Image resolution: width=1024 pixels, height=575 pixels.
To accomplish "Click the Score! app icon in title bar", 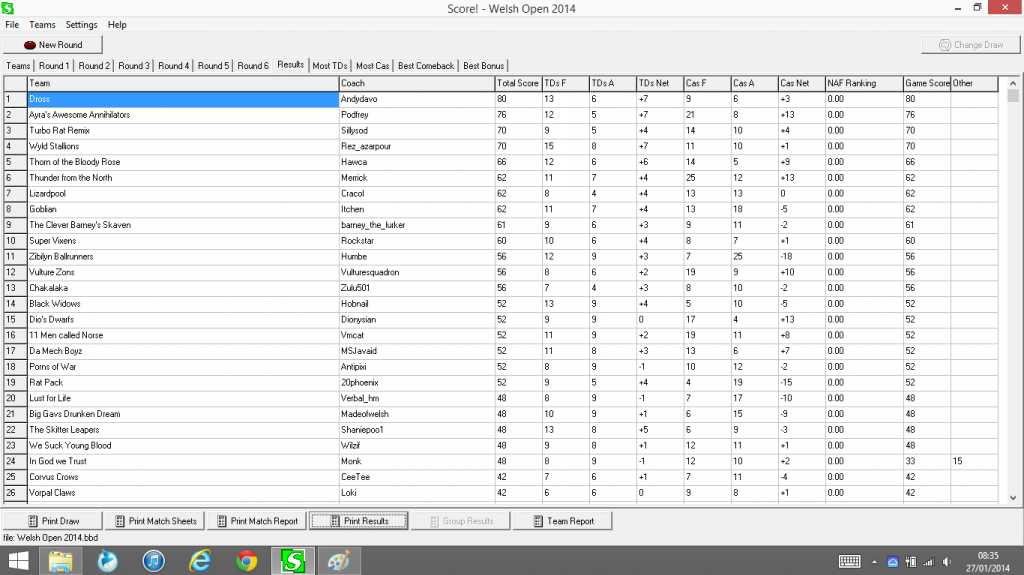I will point(8,8).
